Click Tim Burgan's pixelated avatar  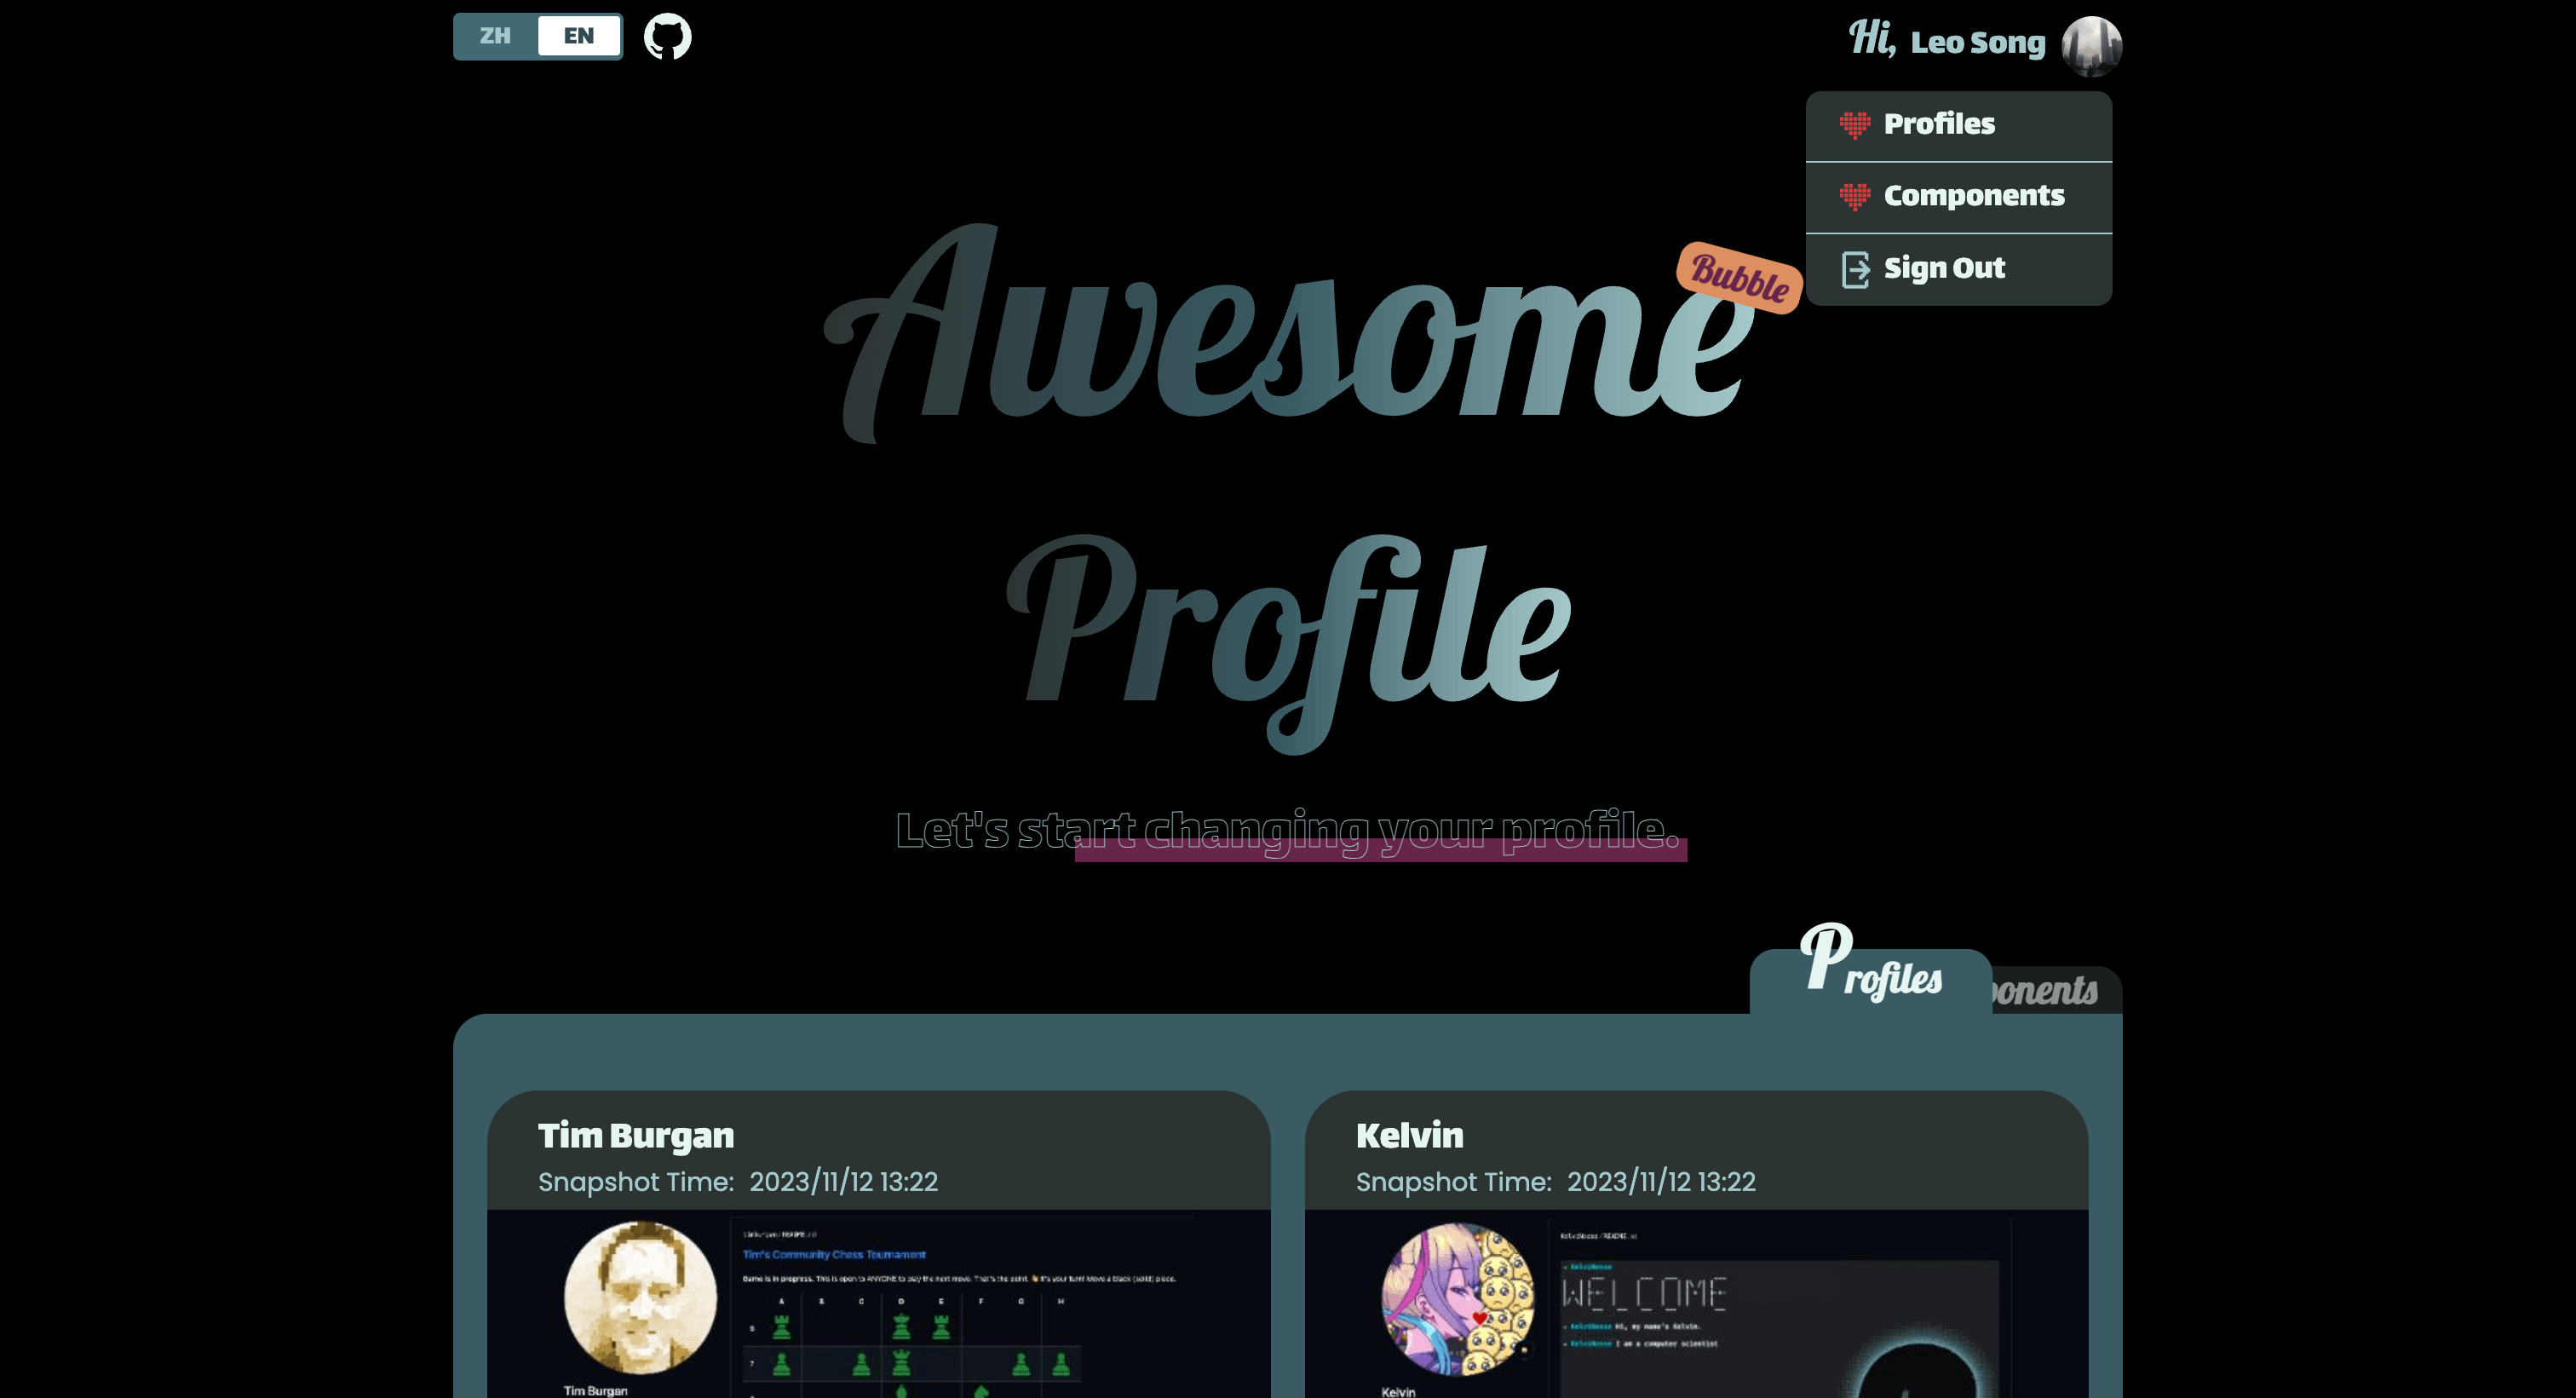(x=640, y=1296)
